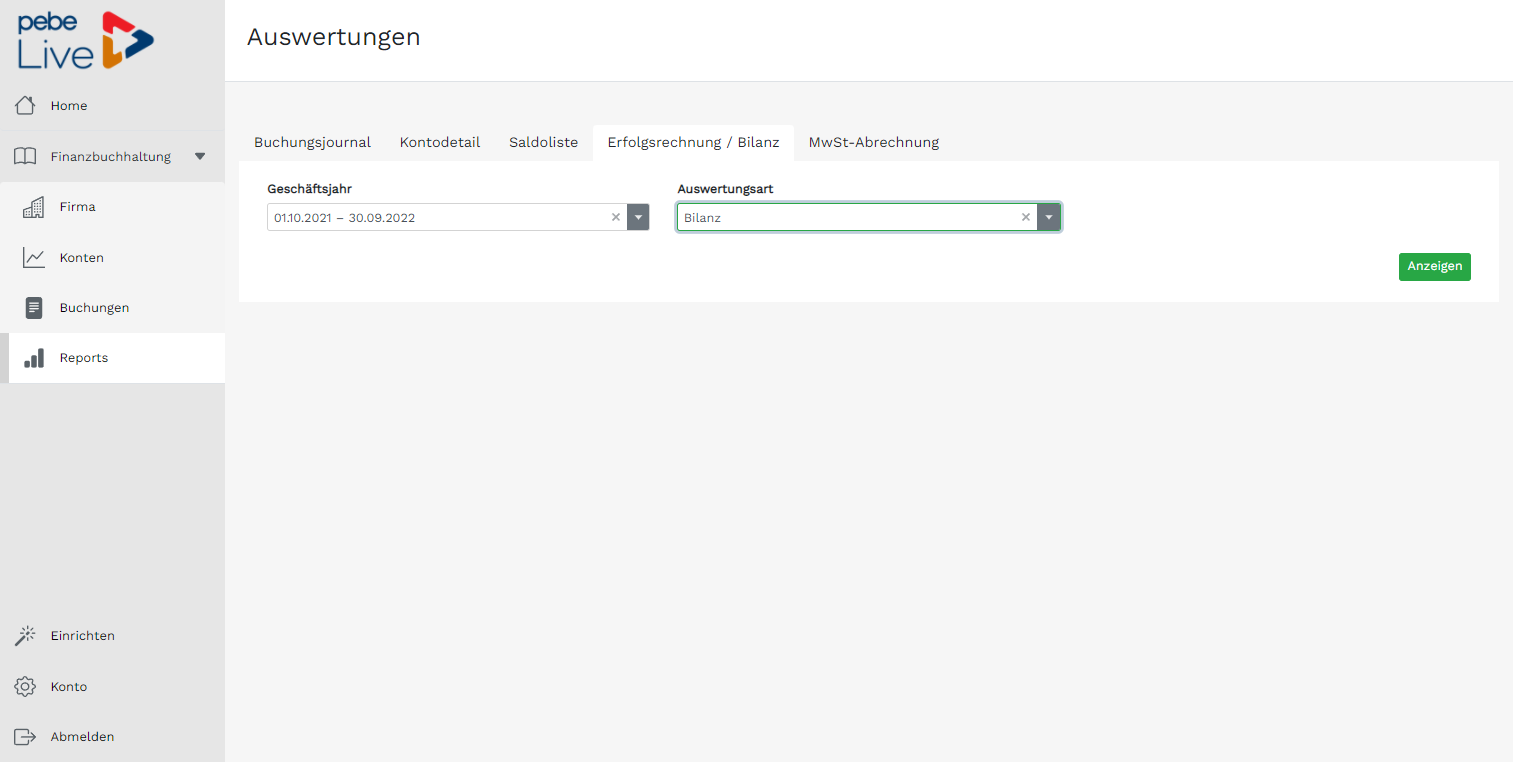Switch to the MwSt-Abrechnung tab
The height and width of the screenshot is (762, 1513).
tap(873, 142)
